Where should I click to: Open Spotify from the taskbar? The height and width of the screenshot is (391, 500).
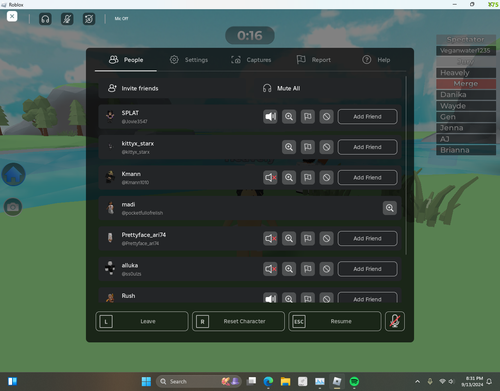pyautogui.click(x=354, y=381)
